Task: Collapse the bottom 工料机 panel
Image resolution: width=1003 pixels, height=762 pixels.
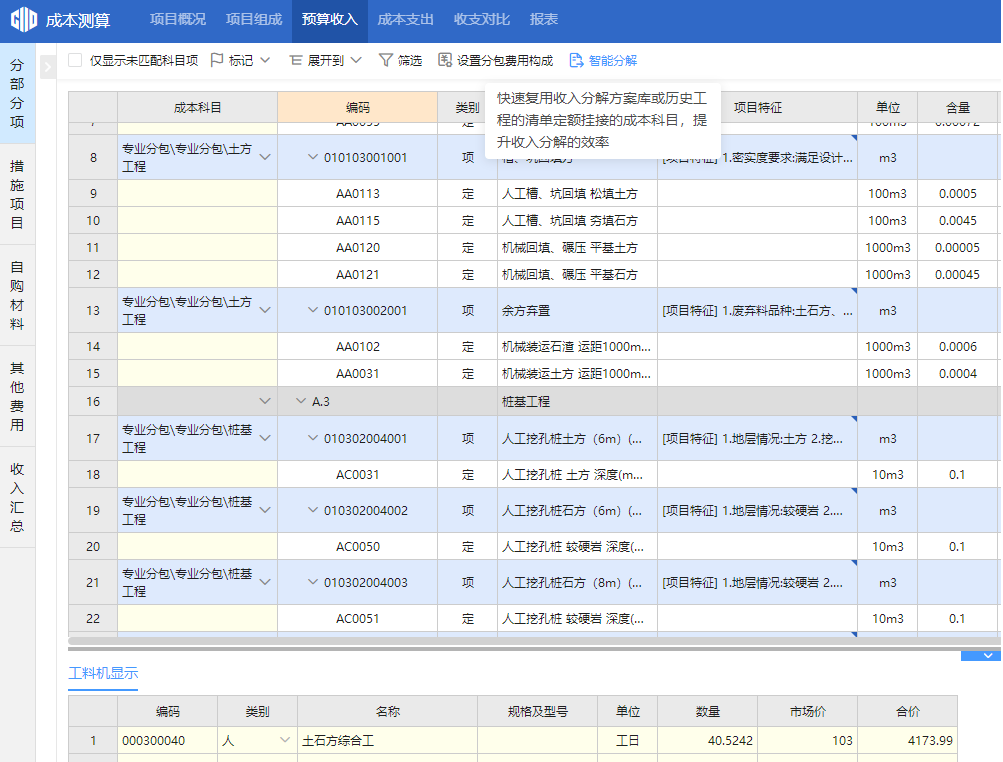Action: point(987,656)
